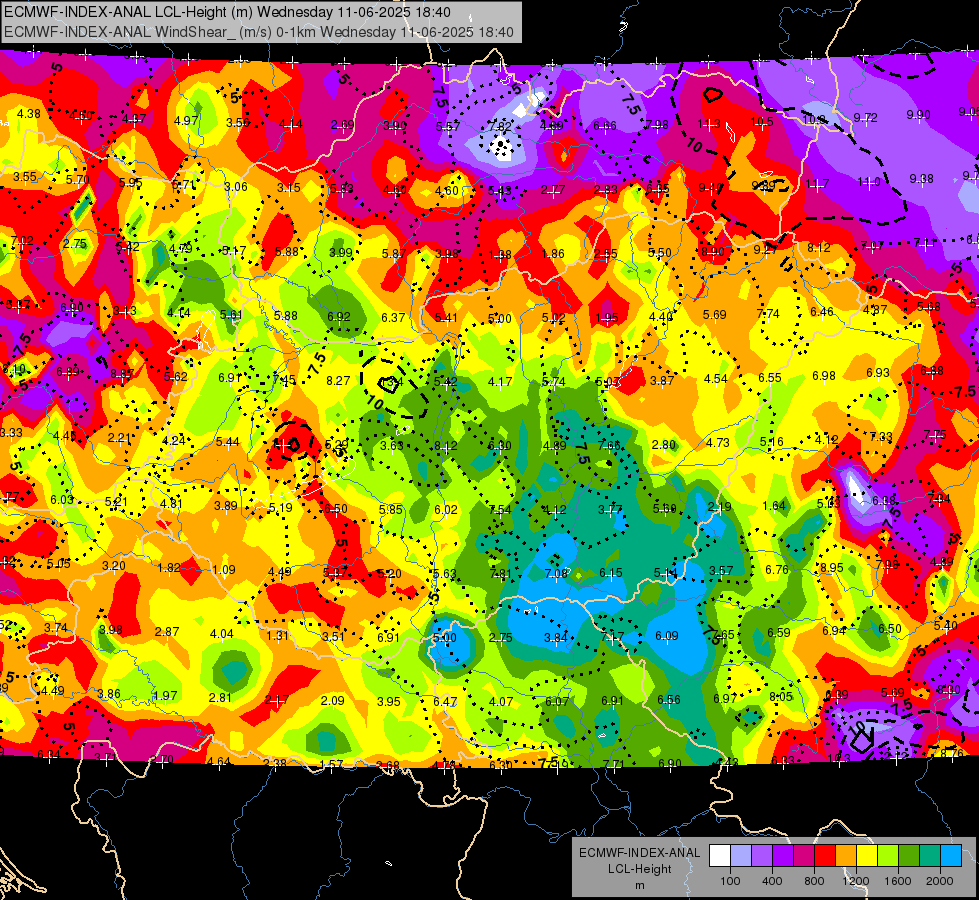979x900 pixels.
Task: Click the legend label '2000'
Action: pyautogui.click(x=940, y=881)
